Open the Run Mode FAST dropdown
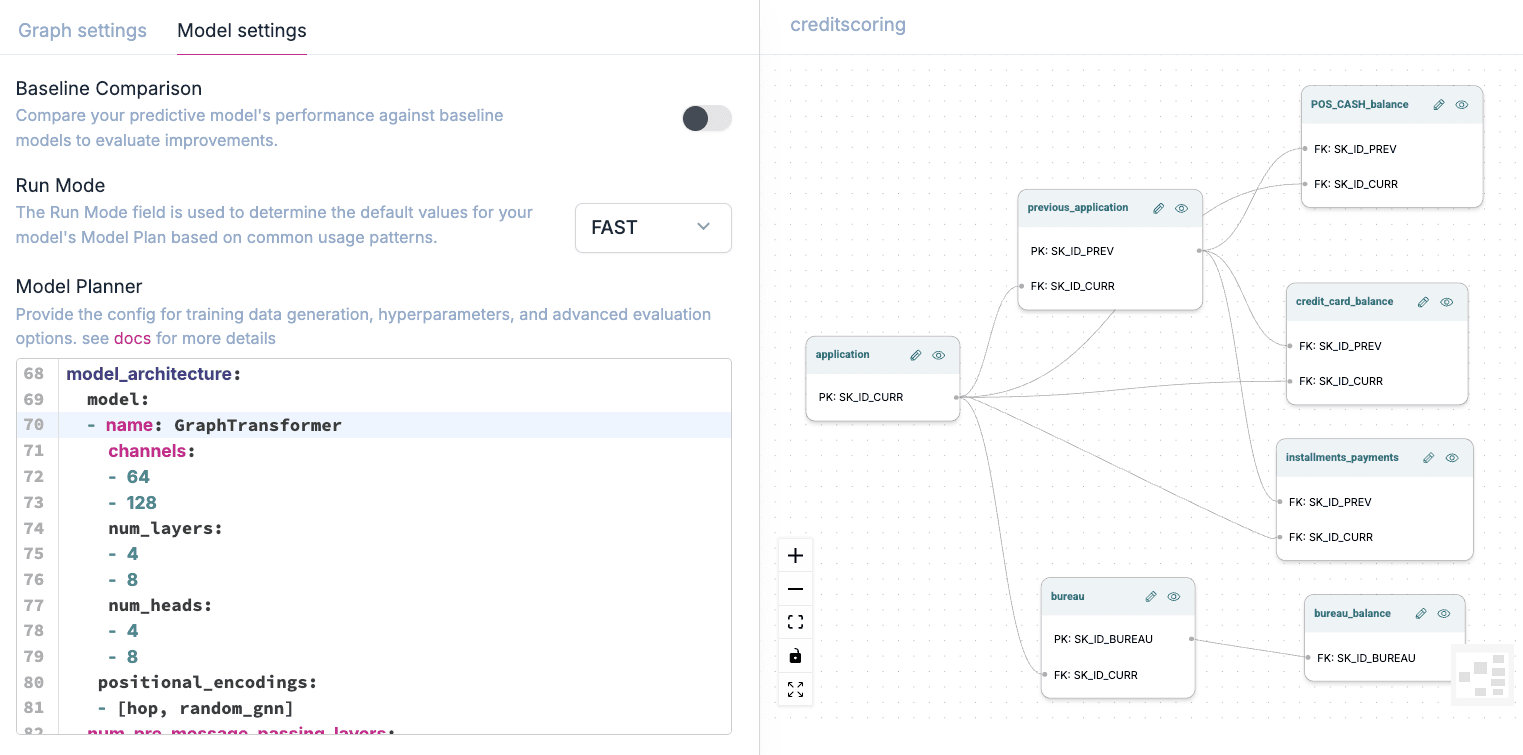This screenshot has width=1523, height=755. 653,228
